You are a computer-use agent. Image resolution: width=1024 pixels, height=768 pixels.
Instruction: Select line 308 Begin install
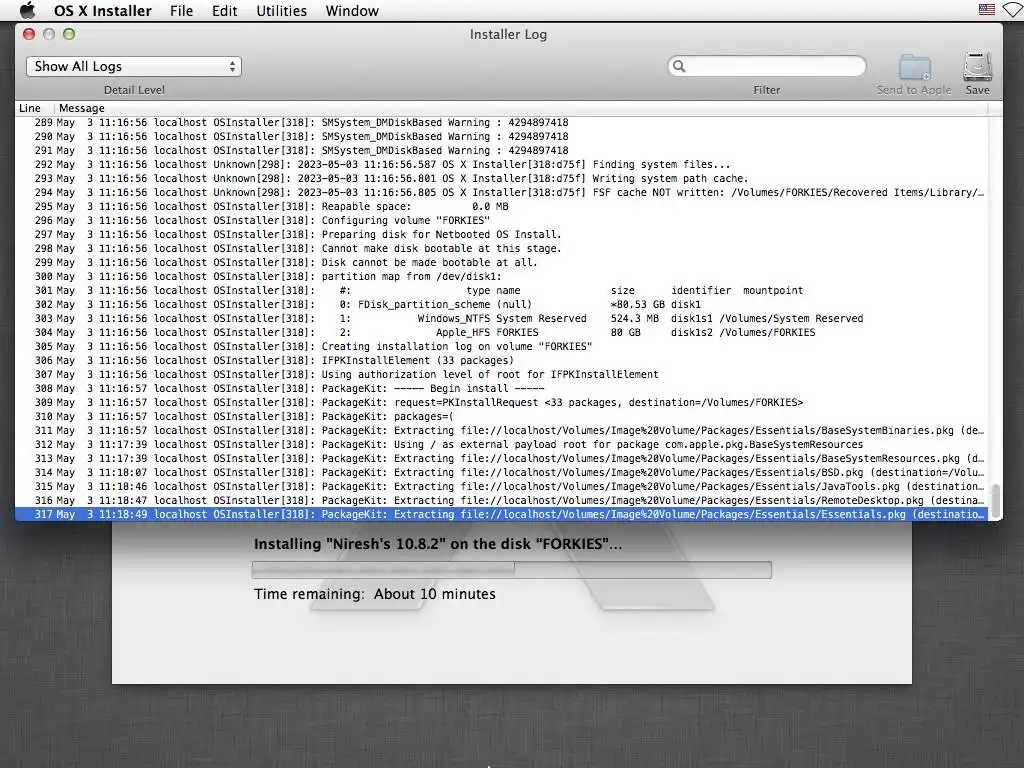(x=502, y=389)
